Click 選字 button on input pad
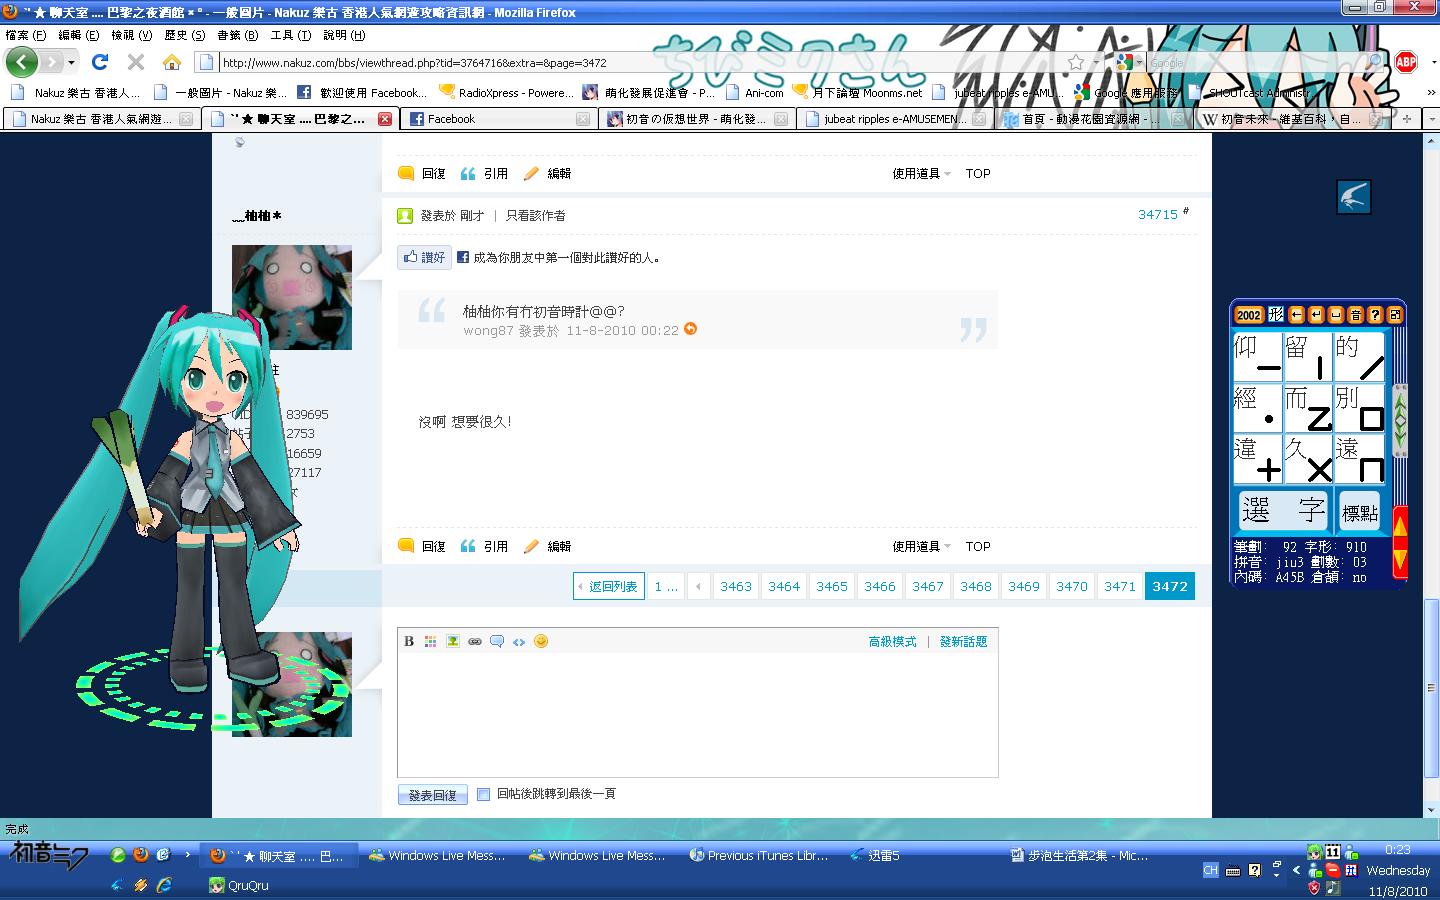The width and height of the screenshot is (1440, 900). tap(1283, 510)
